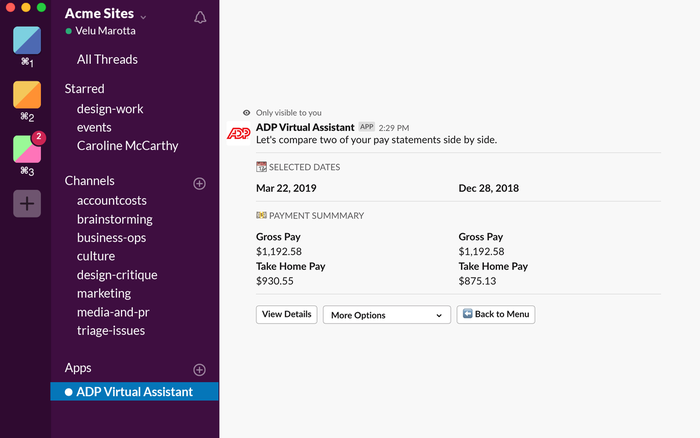The image size is (700, 438).
Task: Expand the More Options dropdown
Action: tap(387, 315)
